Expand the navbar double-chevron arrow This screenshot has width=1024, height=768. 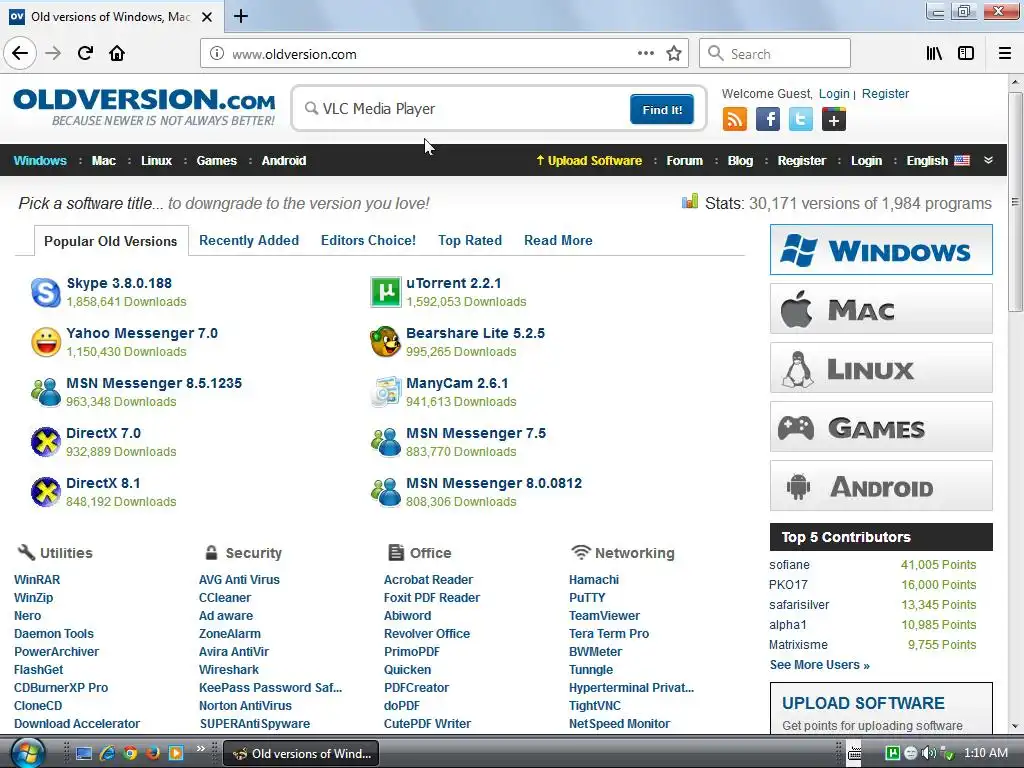click(988, 161)
